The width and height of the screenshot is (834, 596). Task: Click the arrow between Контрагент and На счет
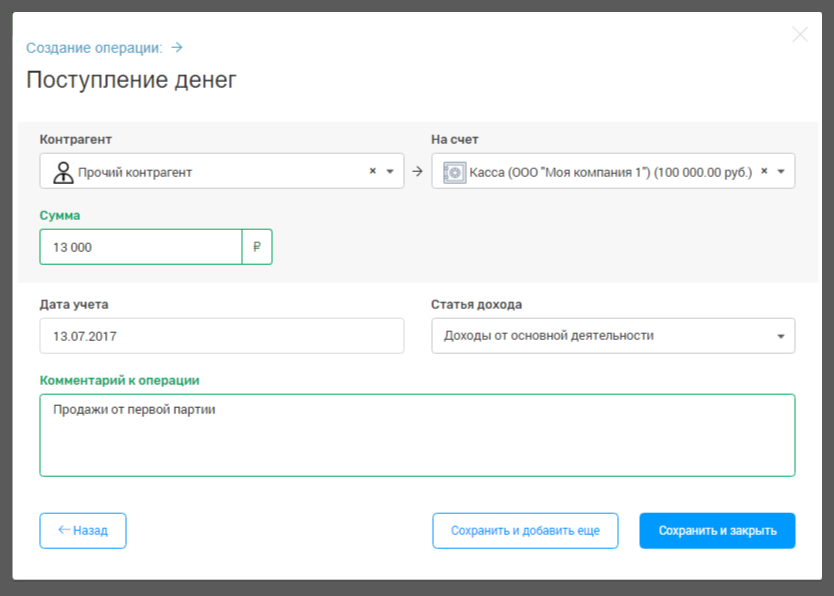(417, 171)
